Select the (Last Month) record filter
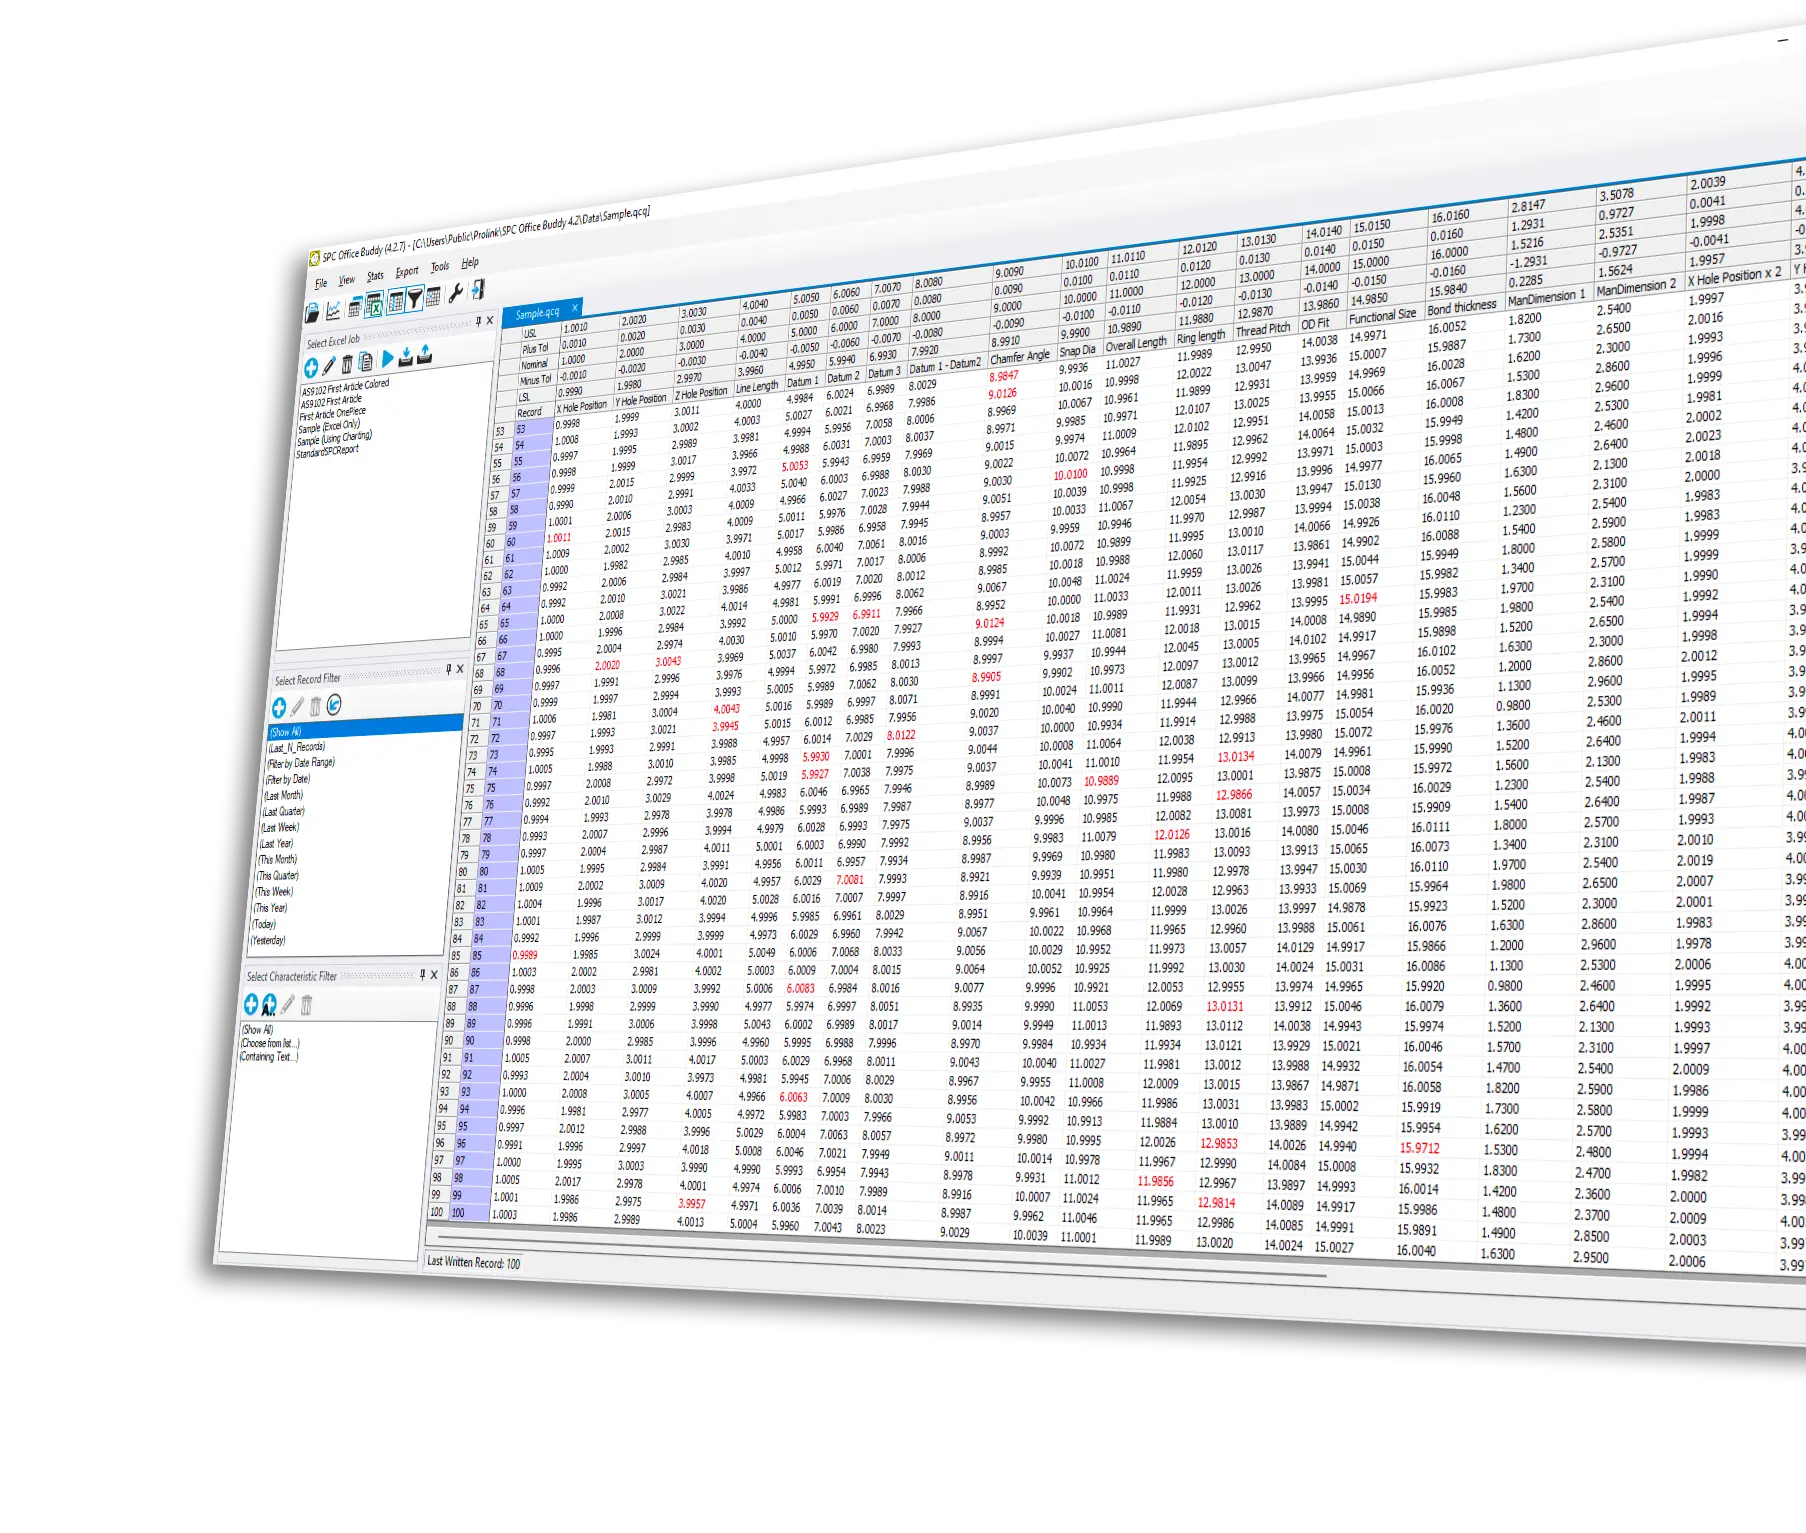The height and width of the screenshot is (1533, 1806). pyautogui.click(x=282, y=796)
